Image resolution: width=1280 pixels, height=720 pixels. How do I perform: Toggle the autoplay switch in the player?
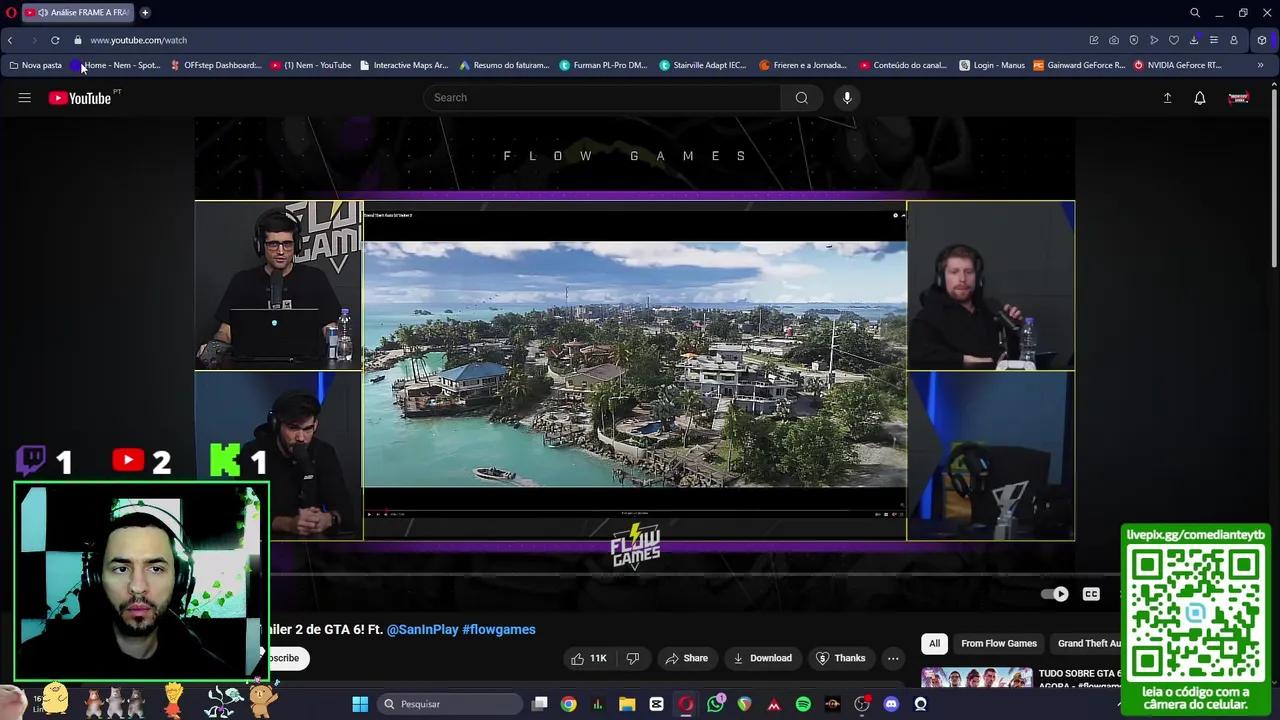click(1055, 594)
